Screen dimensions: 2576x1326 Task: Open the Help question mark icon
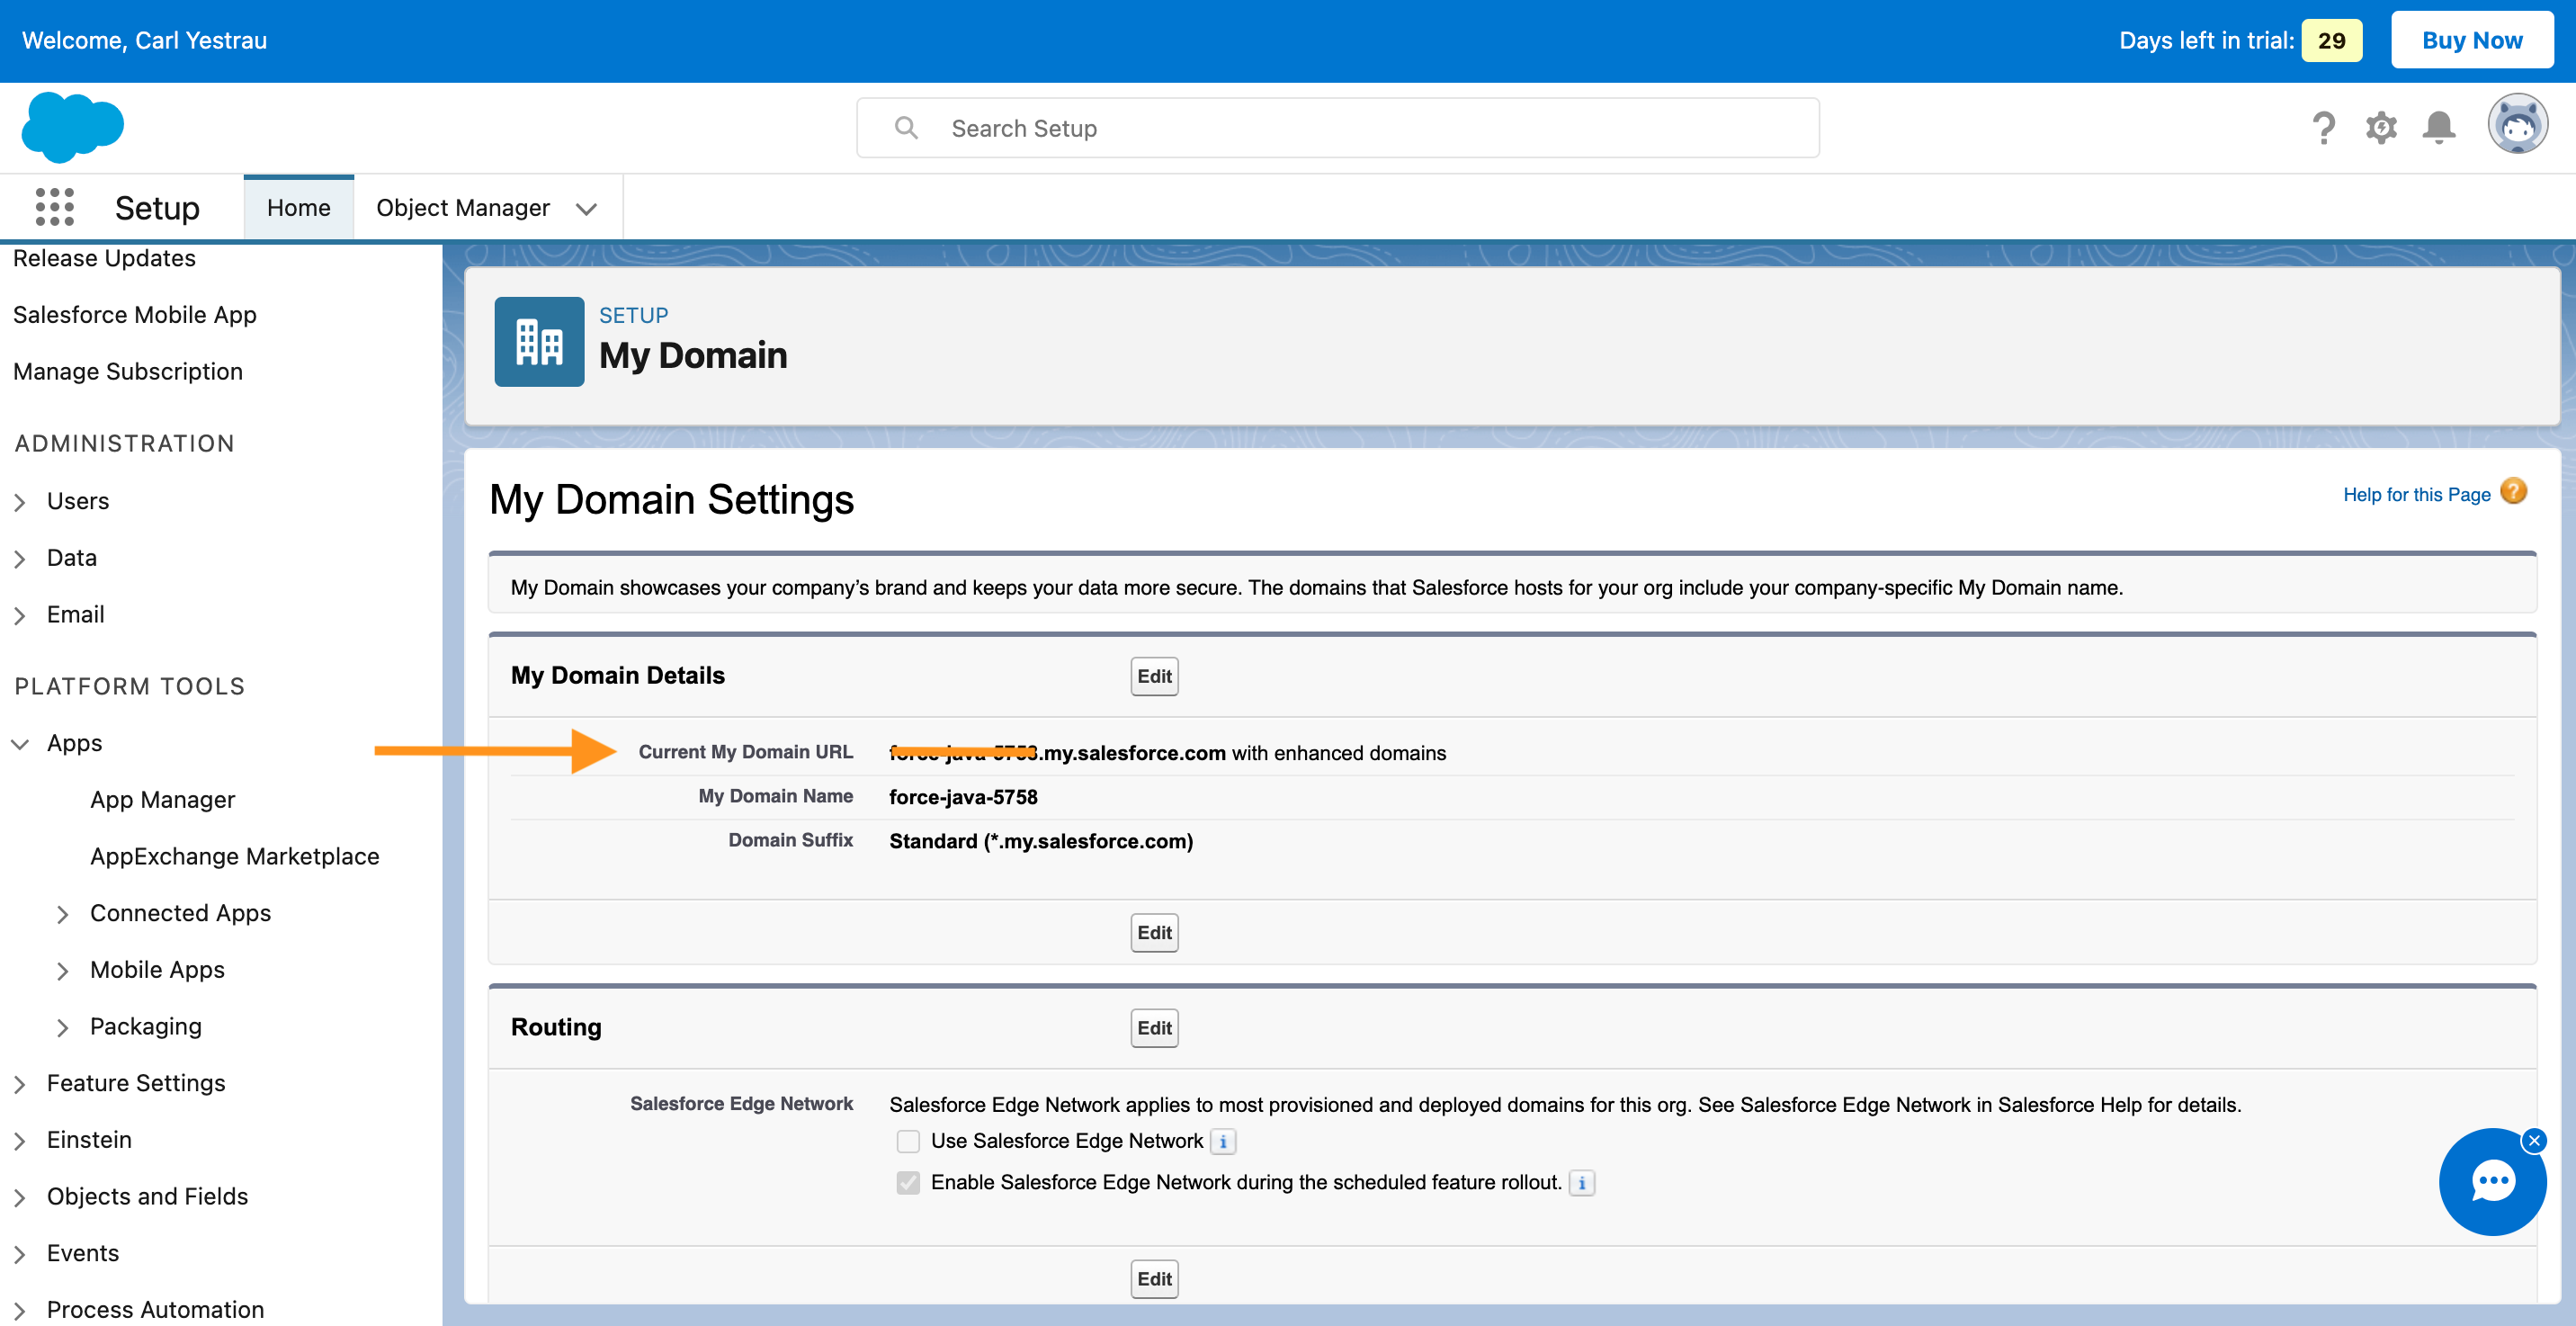[x=2323, y=128]
